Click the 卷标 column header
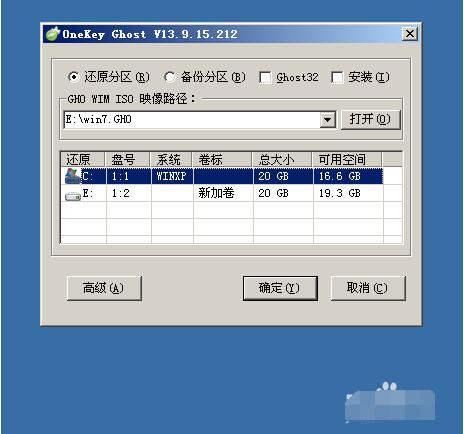This screenshot has width=464, height=434. [222, 159]
